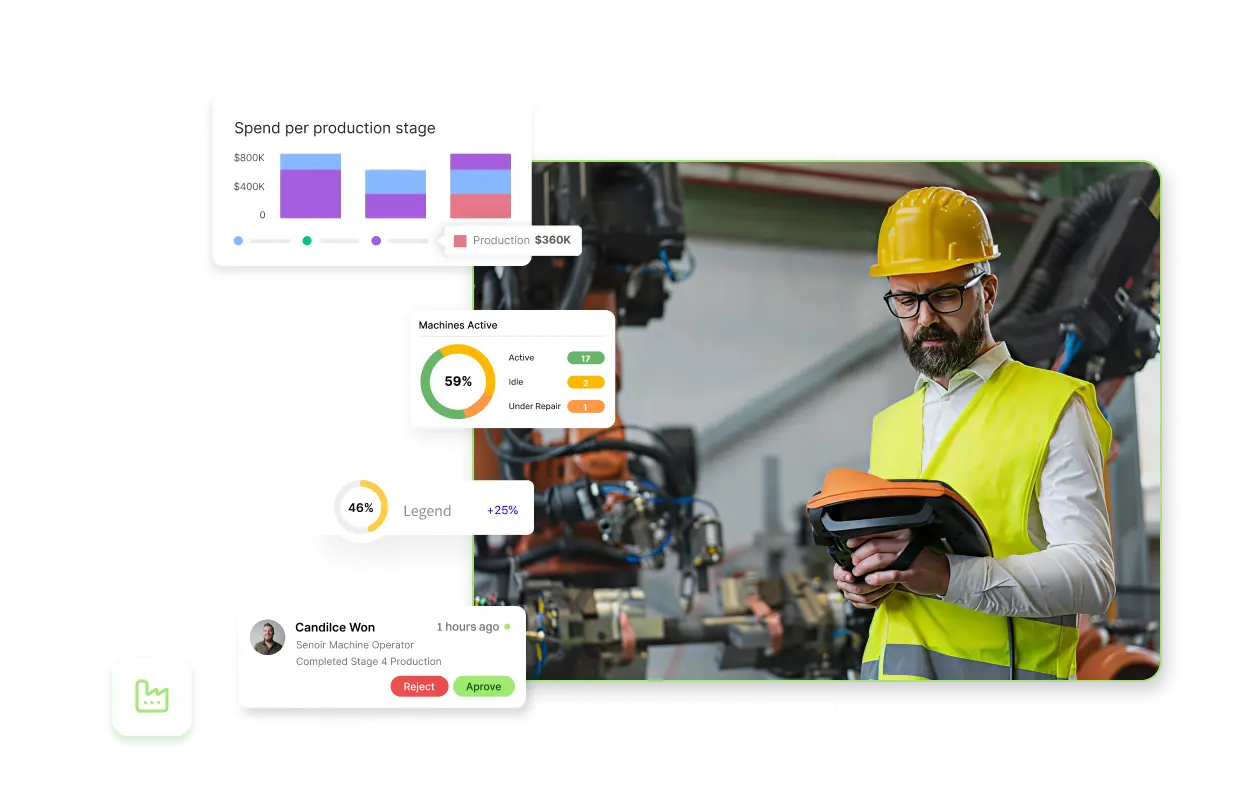The width and height of the screenshot is (1242, 806).
Task: Click the Idle count badge showing 2
Action: 585,382
